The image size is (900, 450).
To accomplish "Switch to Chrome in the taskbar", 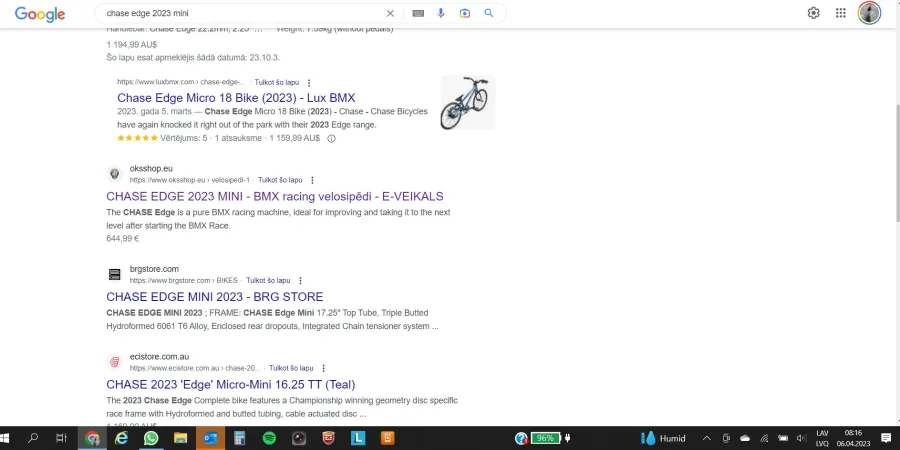I will (92, 439).
